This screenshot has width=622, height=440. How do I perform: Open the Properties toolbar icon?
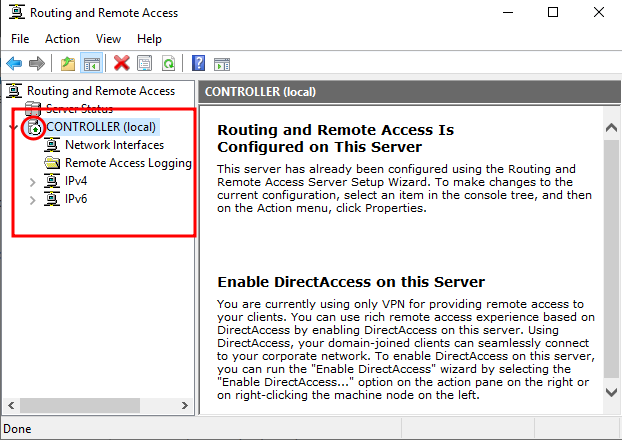144,63
